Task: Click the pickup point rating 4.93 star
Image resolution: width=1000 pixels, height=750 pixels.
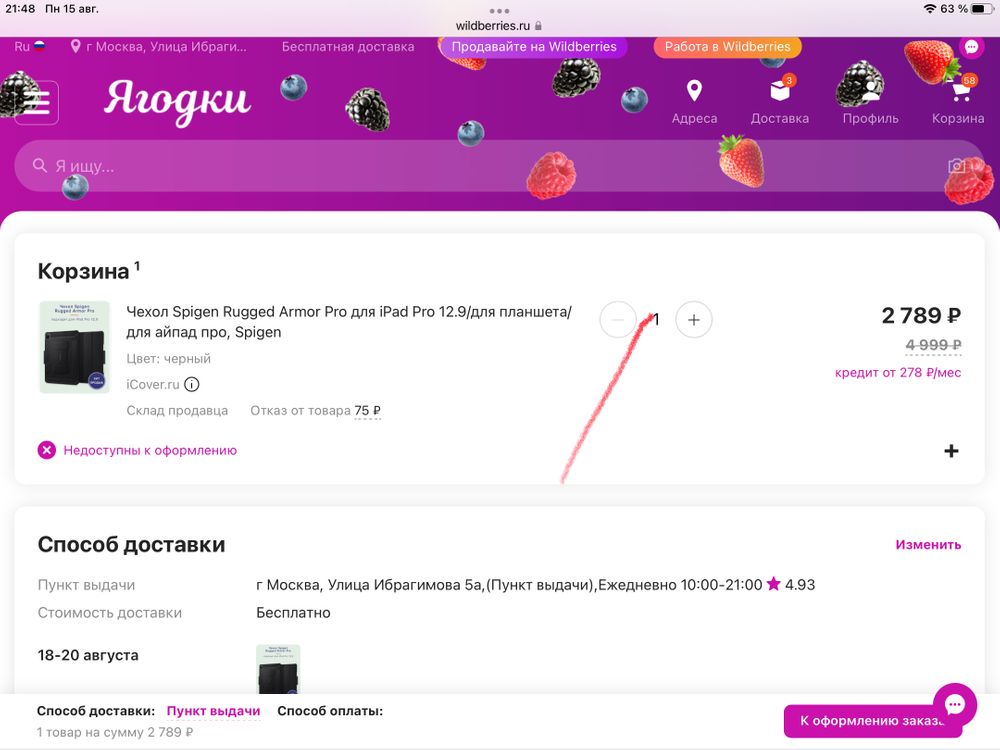Action: (773, 584)
